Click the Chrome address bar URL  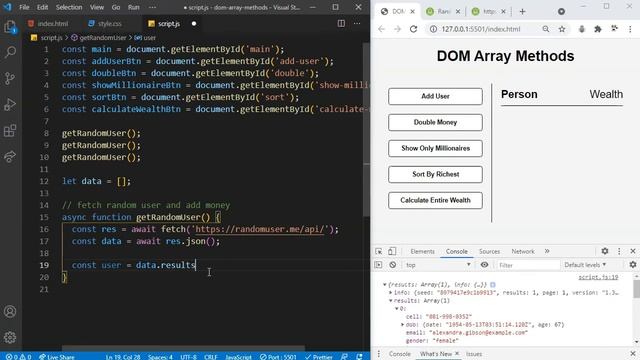pos(481,29)
